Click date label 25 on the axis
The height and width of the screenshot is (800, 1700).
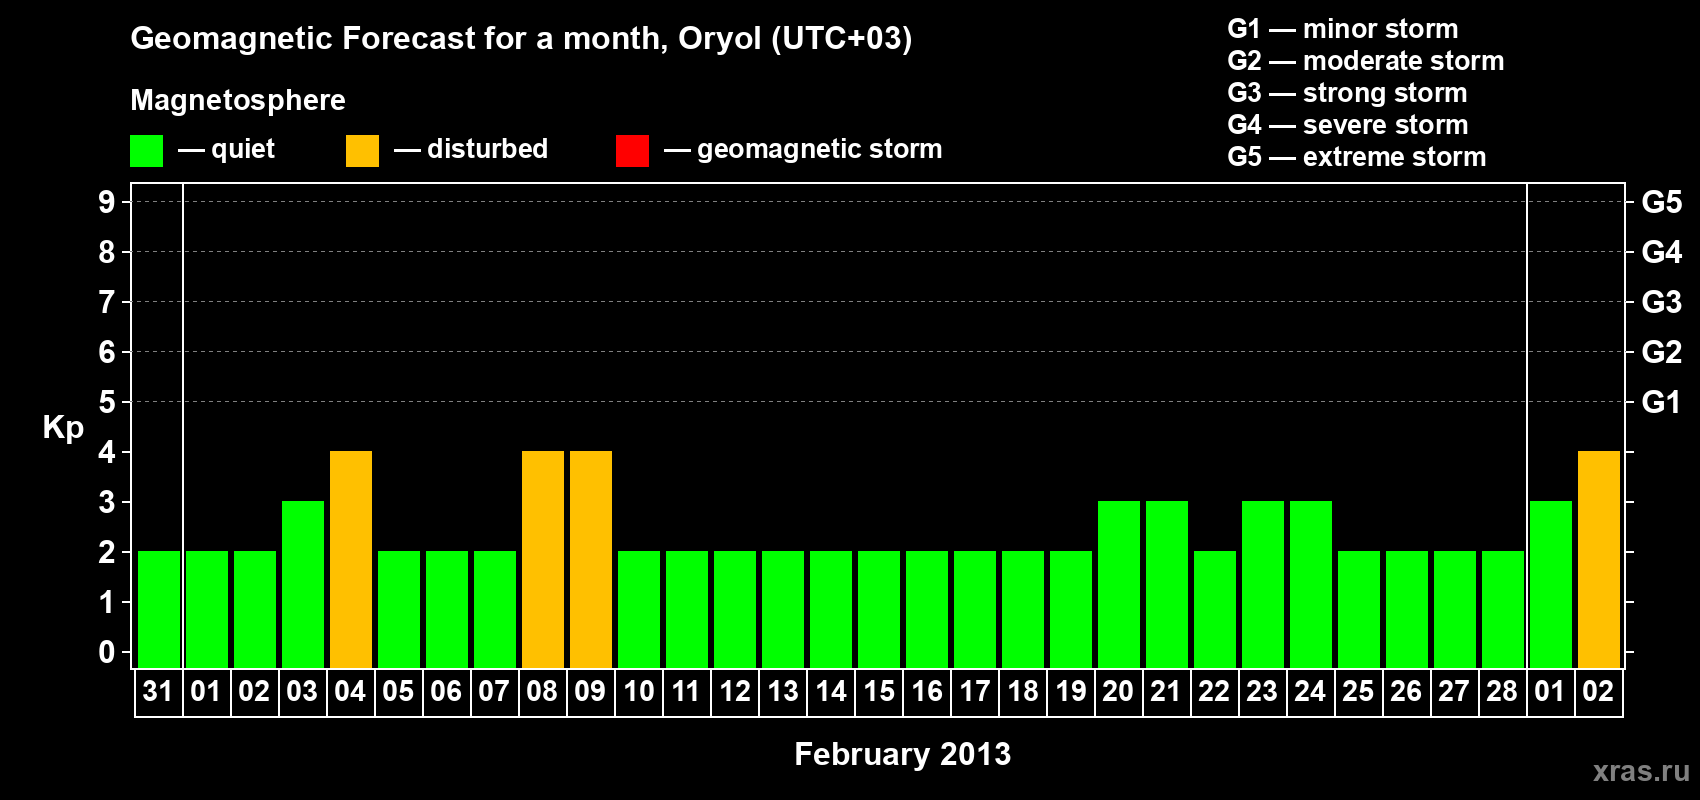point(1358,691)
